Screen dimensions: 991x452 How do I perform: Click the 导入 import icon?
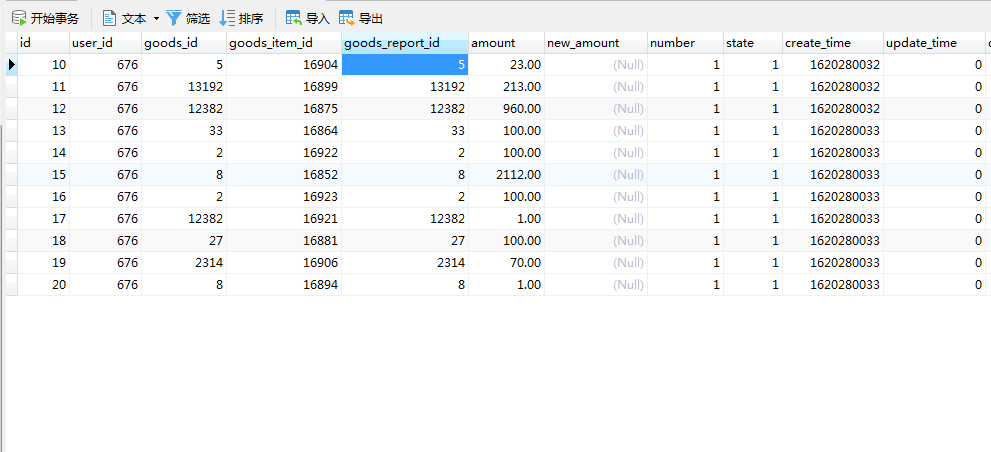(294, 18)
